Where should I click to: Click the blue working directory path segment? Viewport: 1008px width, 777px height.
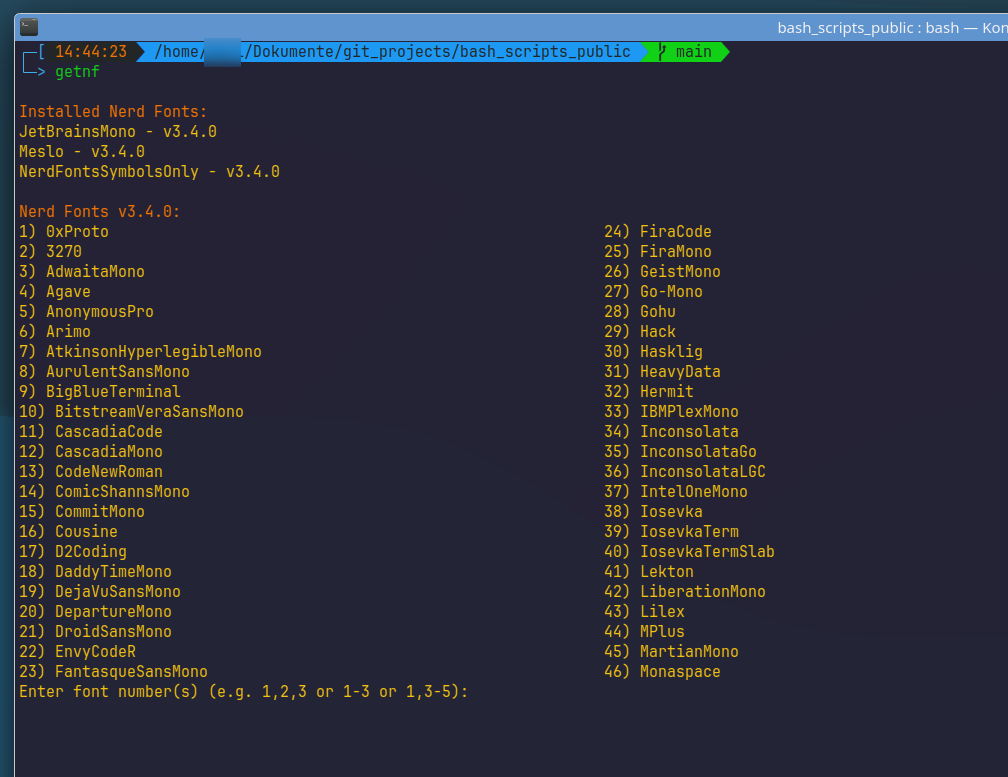[392, 52]
